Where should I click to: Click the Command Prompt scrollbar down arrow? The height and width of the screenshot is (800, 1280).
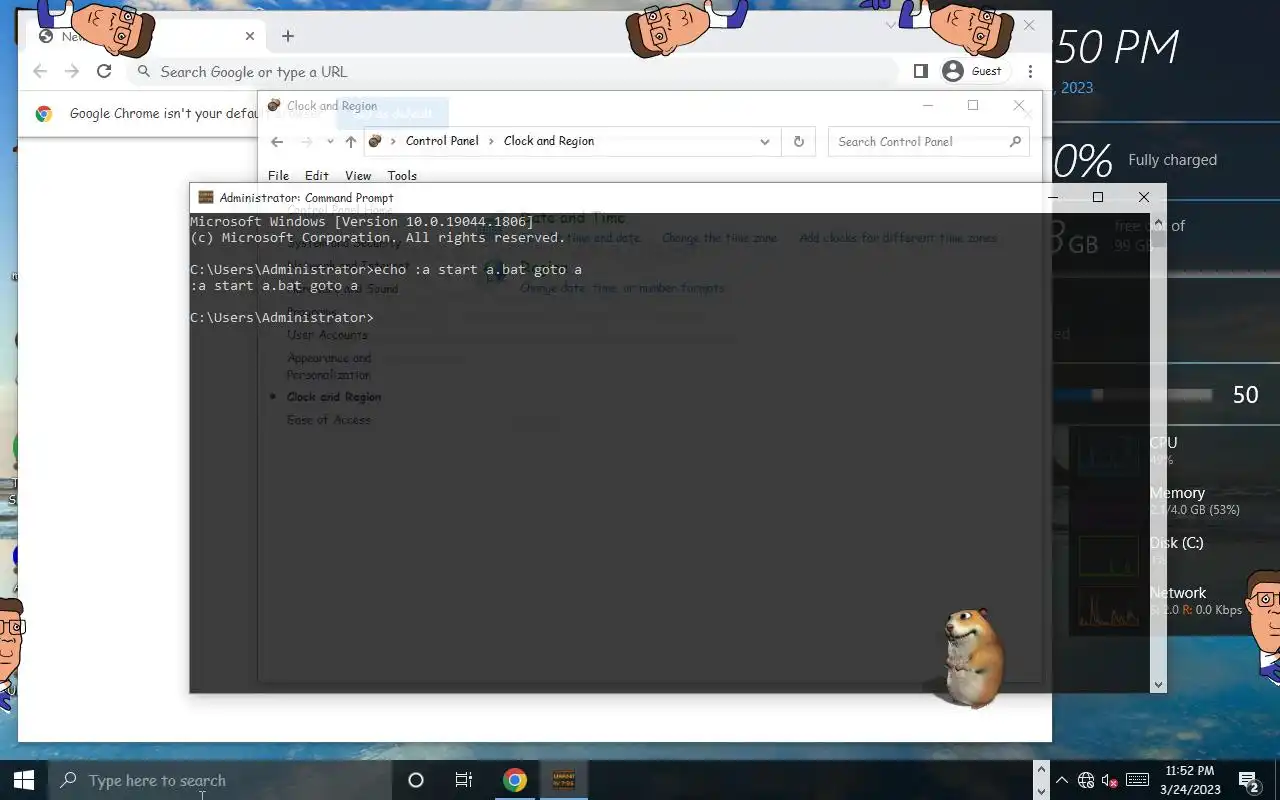pos(1158,685)
